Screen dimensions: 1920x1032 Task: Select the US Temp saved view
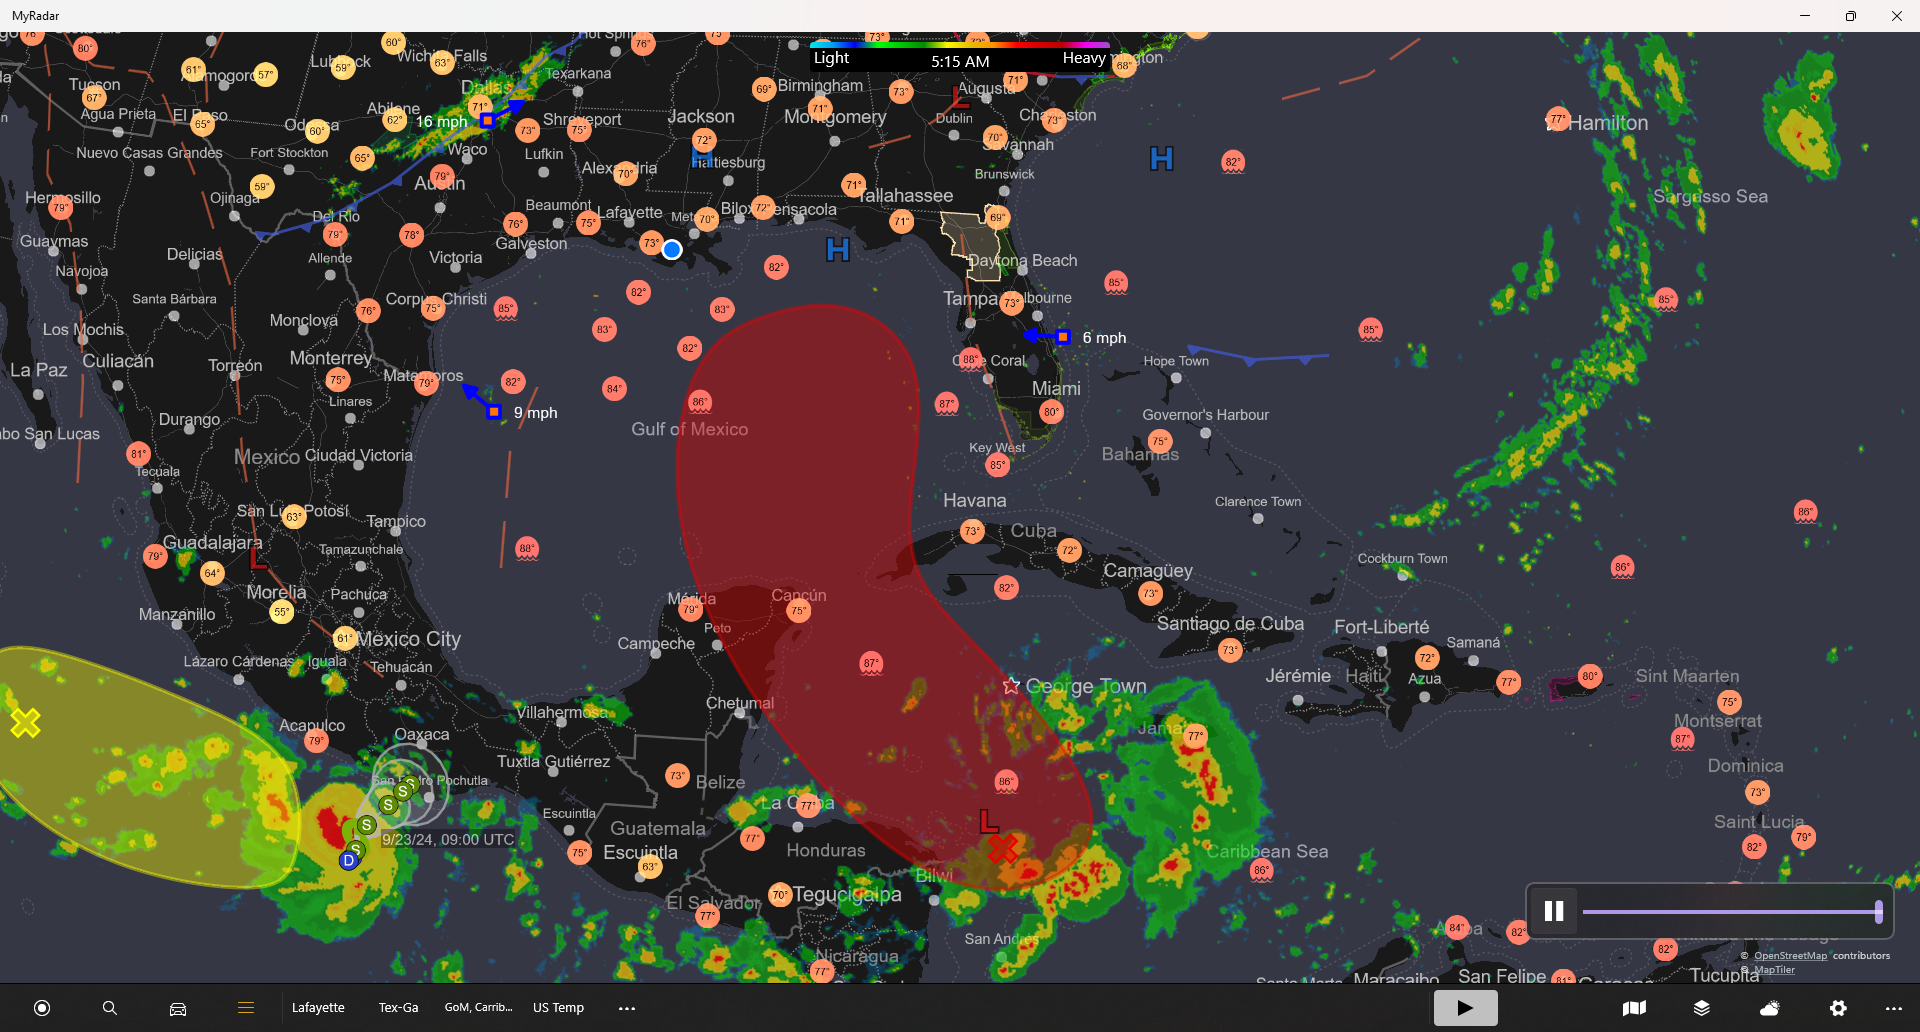pyautogui.click(x=558, y=1008)
